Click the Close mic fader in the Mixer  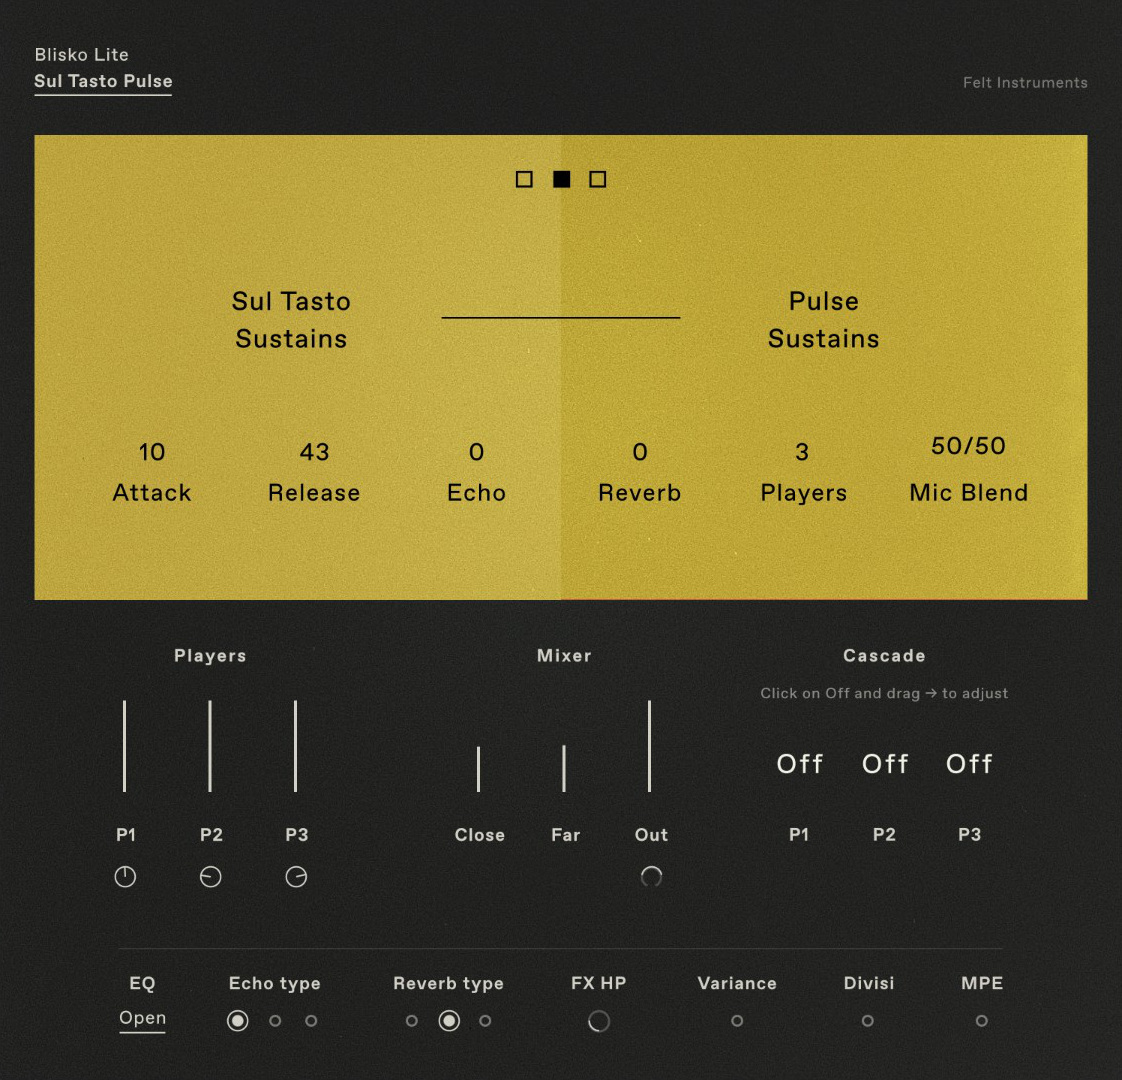tap(479, 768)
